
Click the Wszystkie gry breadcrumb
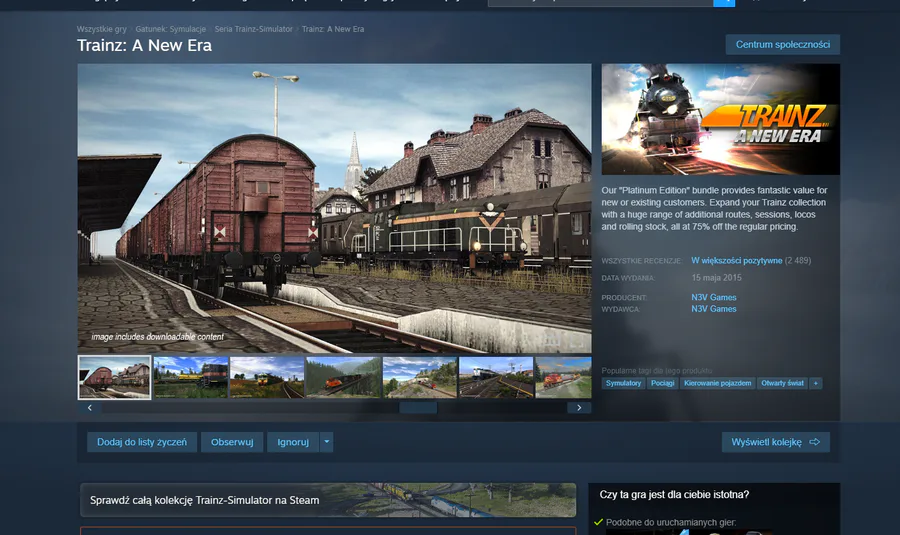(x=102, y=29)
